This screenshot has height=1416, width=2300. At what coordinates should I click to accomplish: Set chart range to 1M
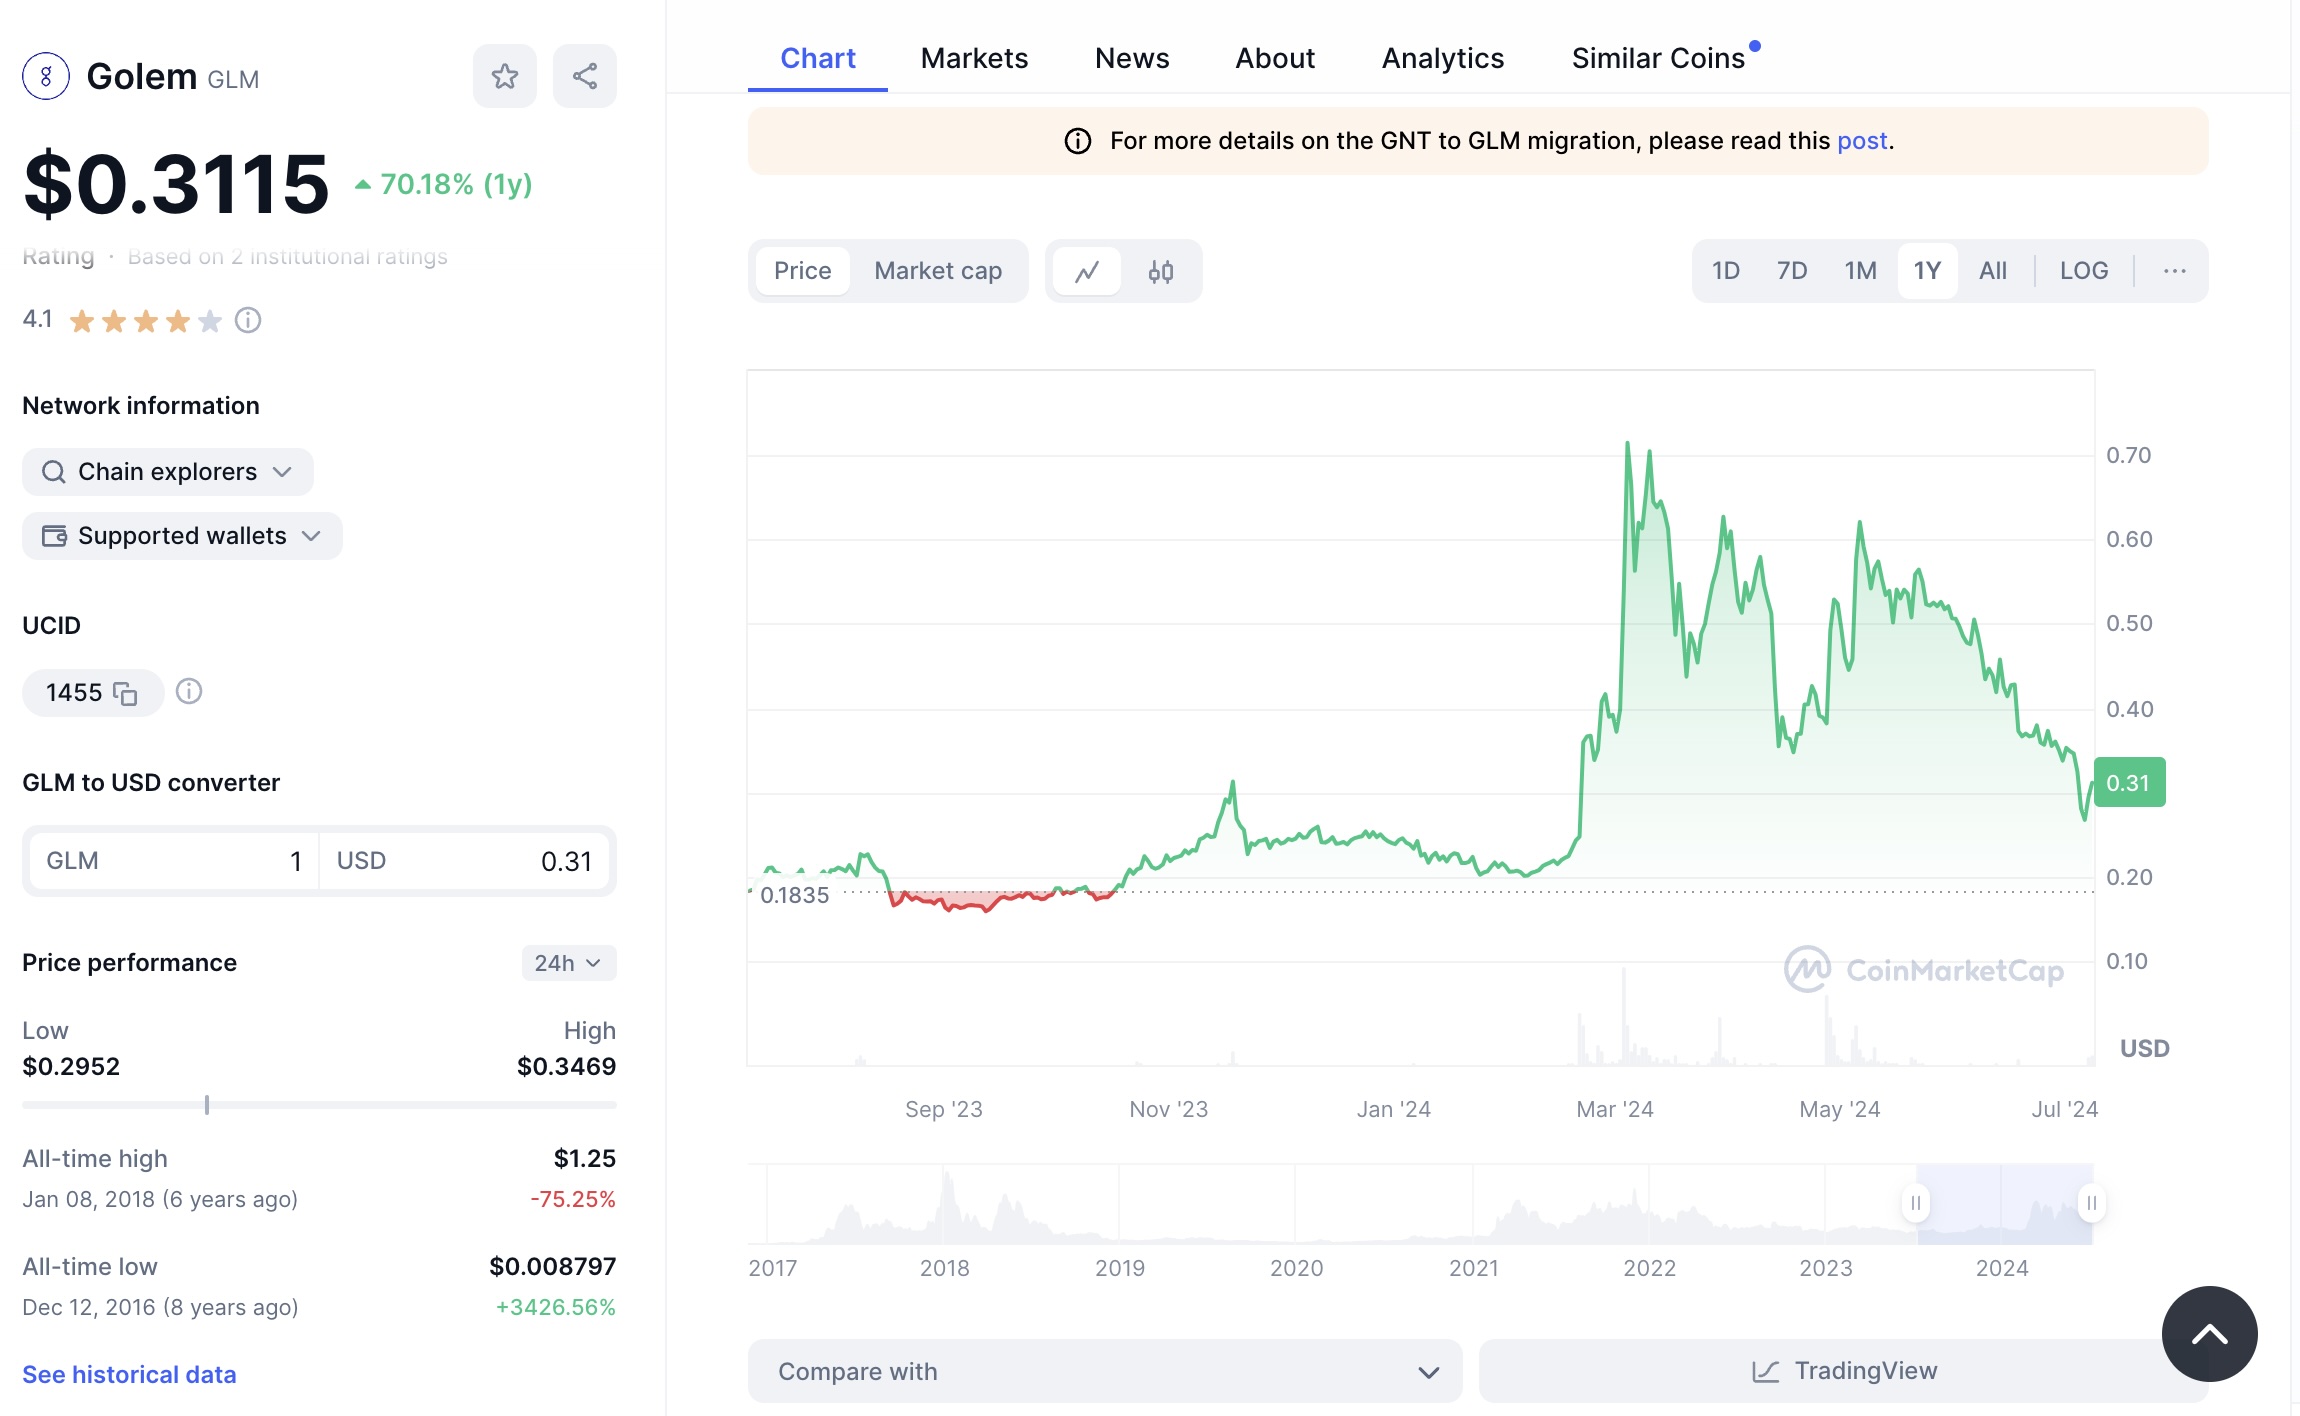[x=1860, y=271]
